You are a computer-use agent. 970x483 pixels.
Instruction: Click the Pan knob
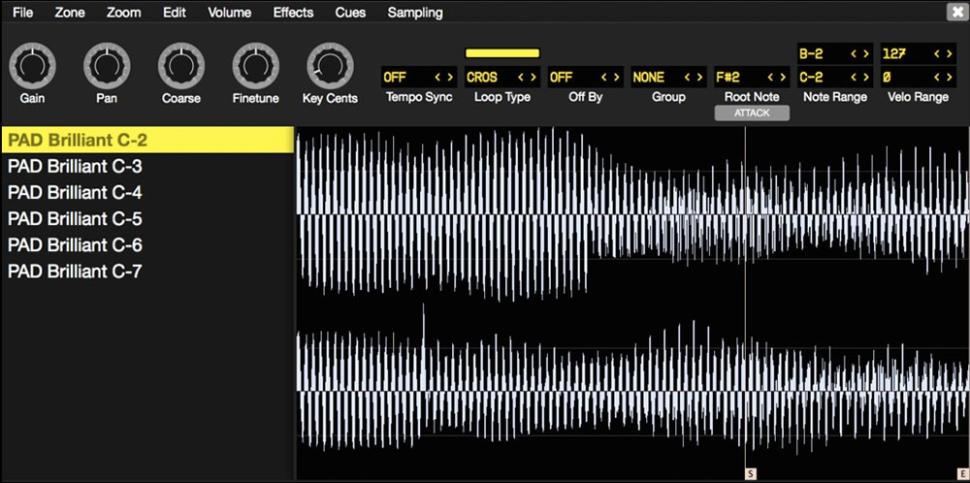click(107, 66)
